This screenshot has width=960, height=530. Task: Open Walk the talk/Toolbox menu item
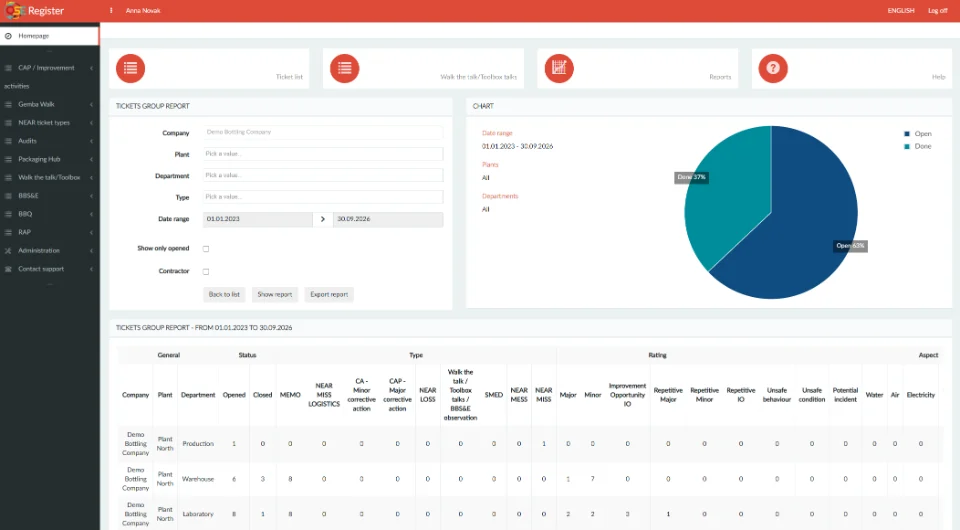[x=49, y=177]
